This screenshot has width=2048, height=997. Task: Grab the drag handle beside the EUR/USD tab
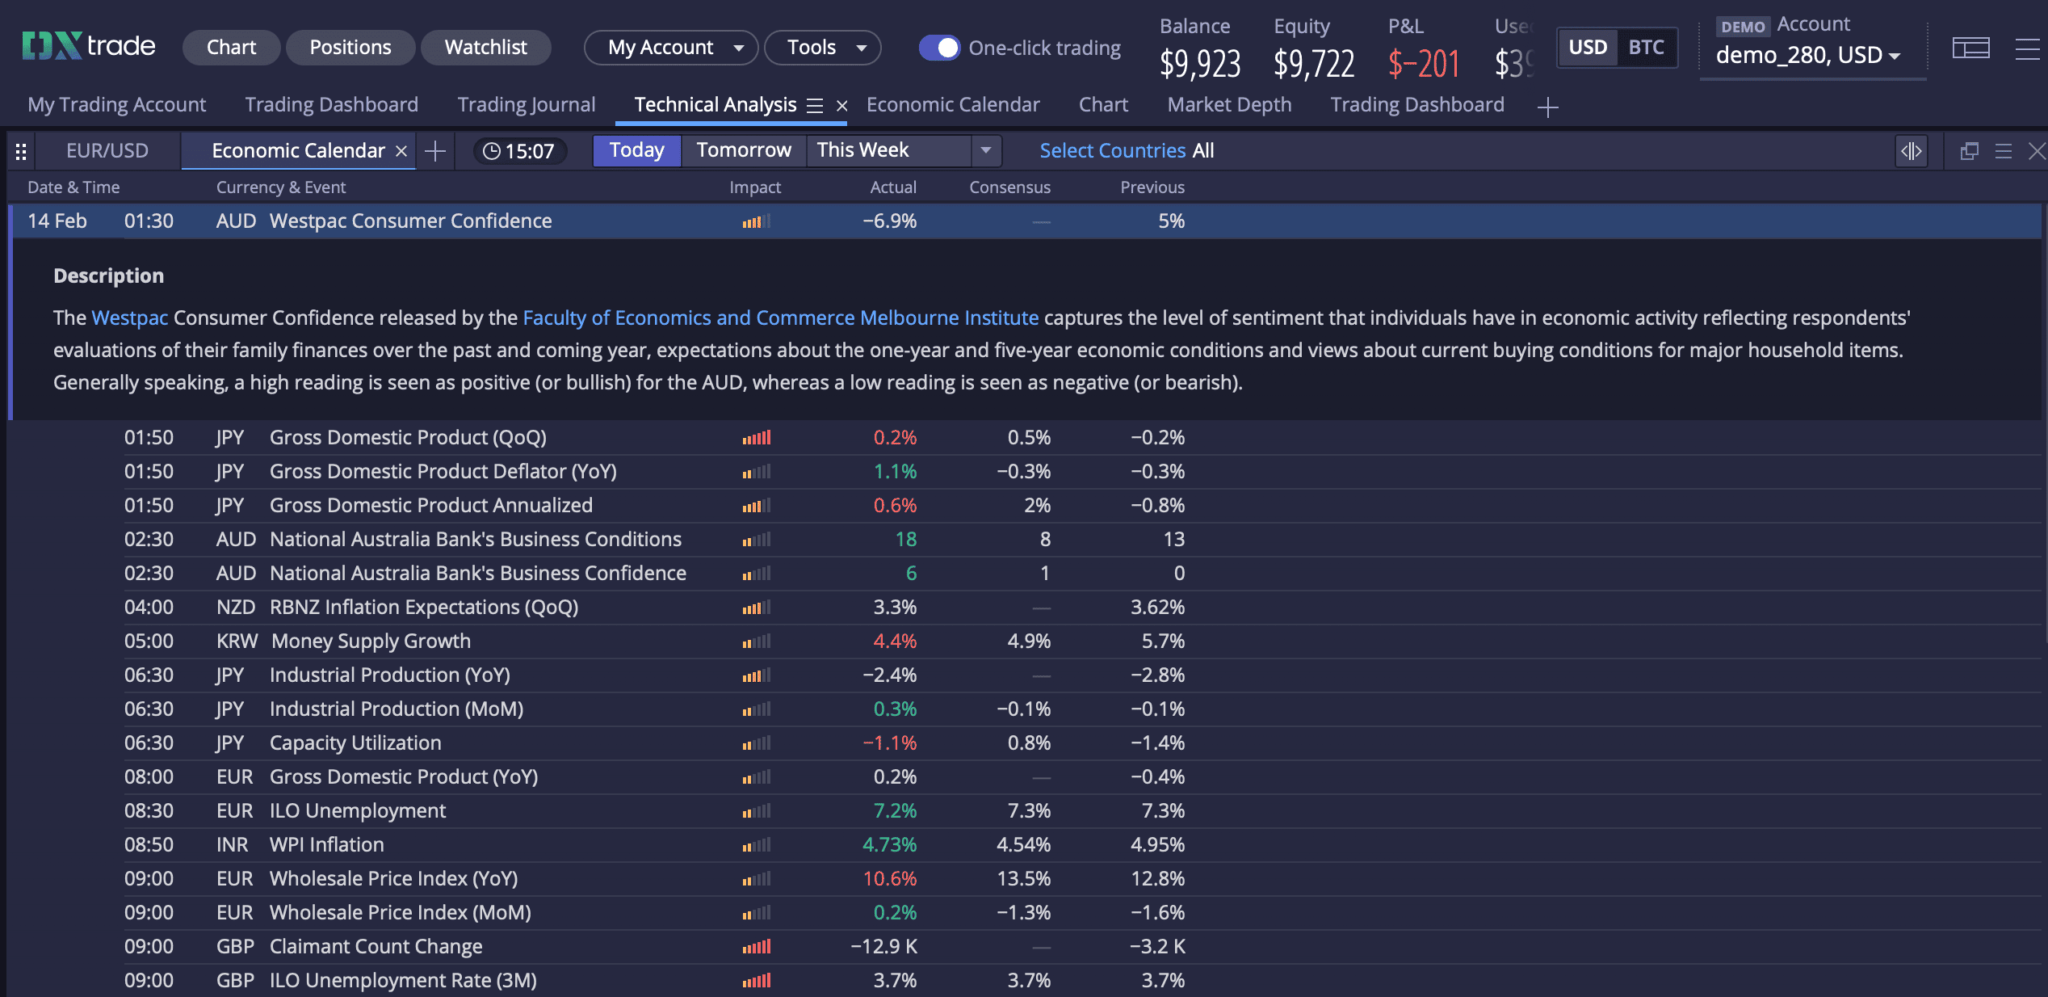(x=20, y=150)
